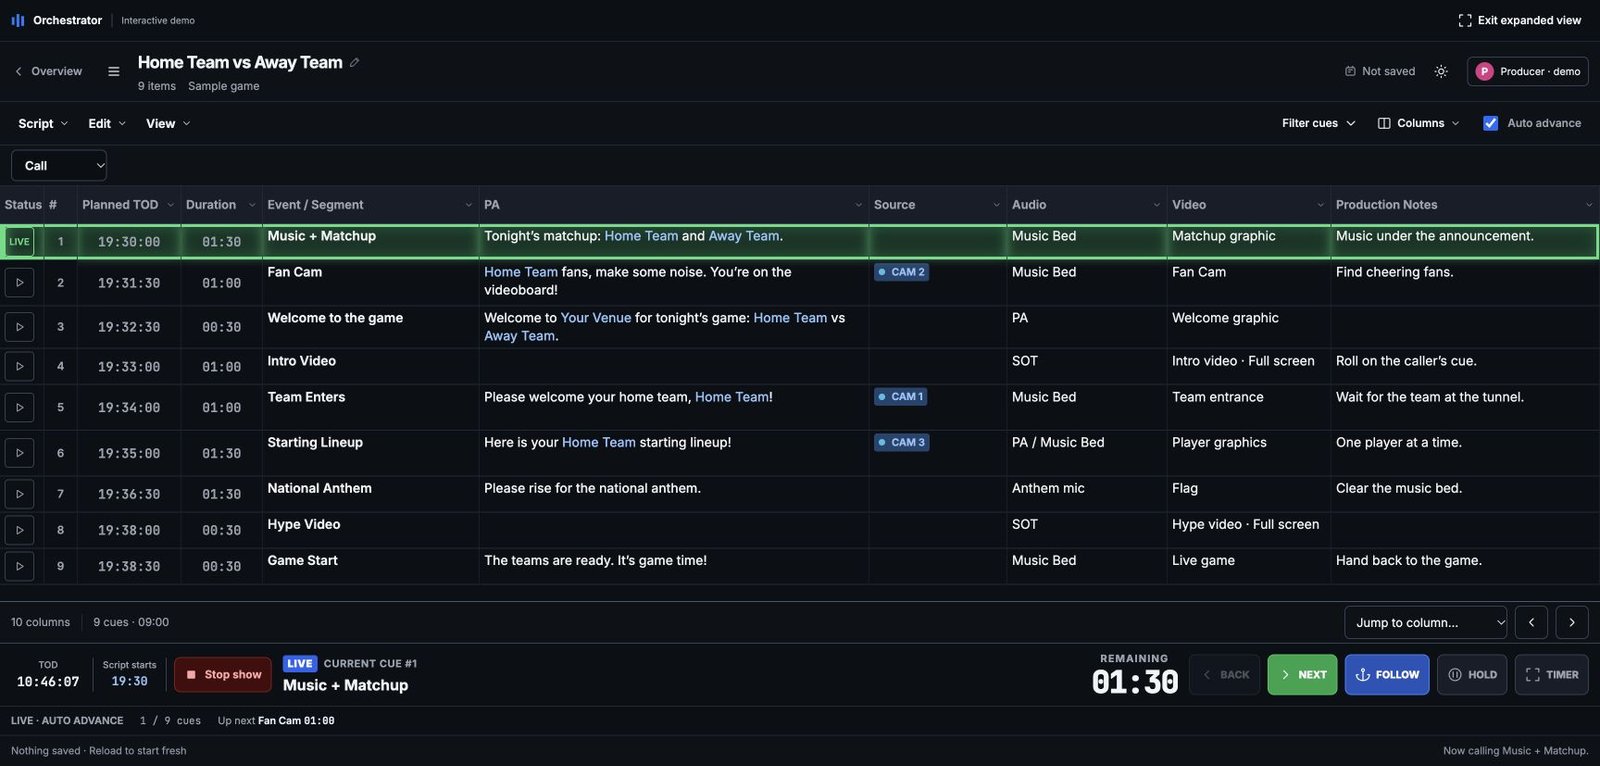Expand Event / Segment column header menu

click(468, 205)
